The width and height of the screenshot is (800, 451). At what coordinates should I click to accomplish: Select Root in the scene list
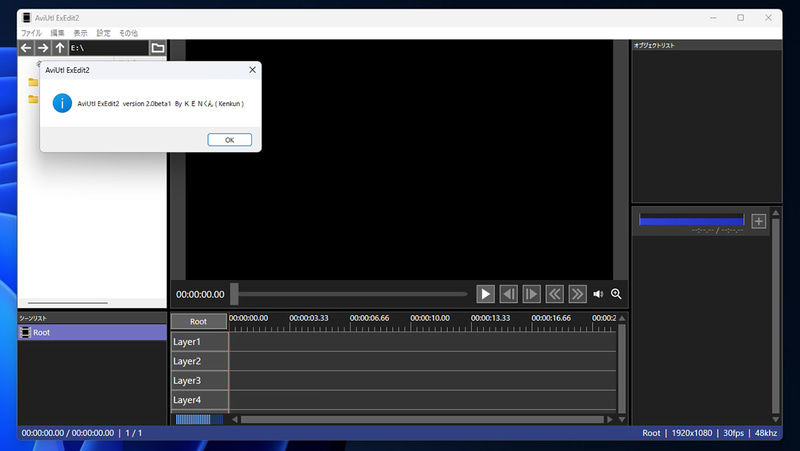(x=92, y=332)
